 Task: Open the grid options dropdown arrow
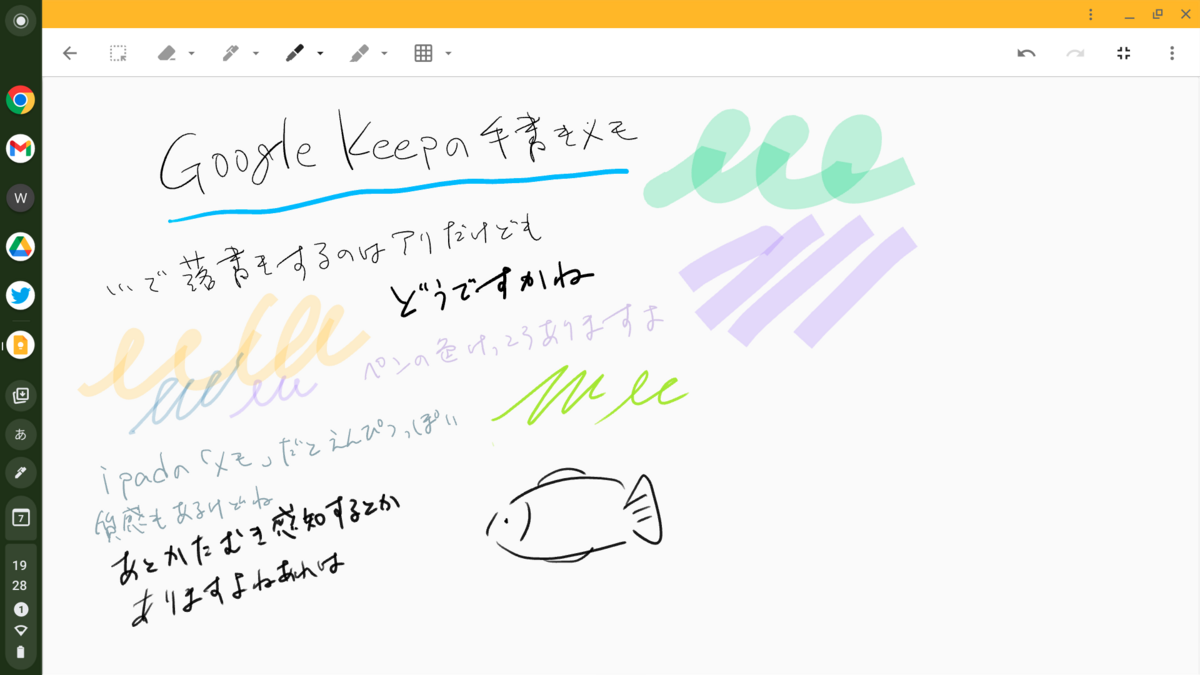pos(448,54)
